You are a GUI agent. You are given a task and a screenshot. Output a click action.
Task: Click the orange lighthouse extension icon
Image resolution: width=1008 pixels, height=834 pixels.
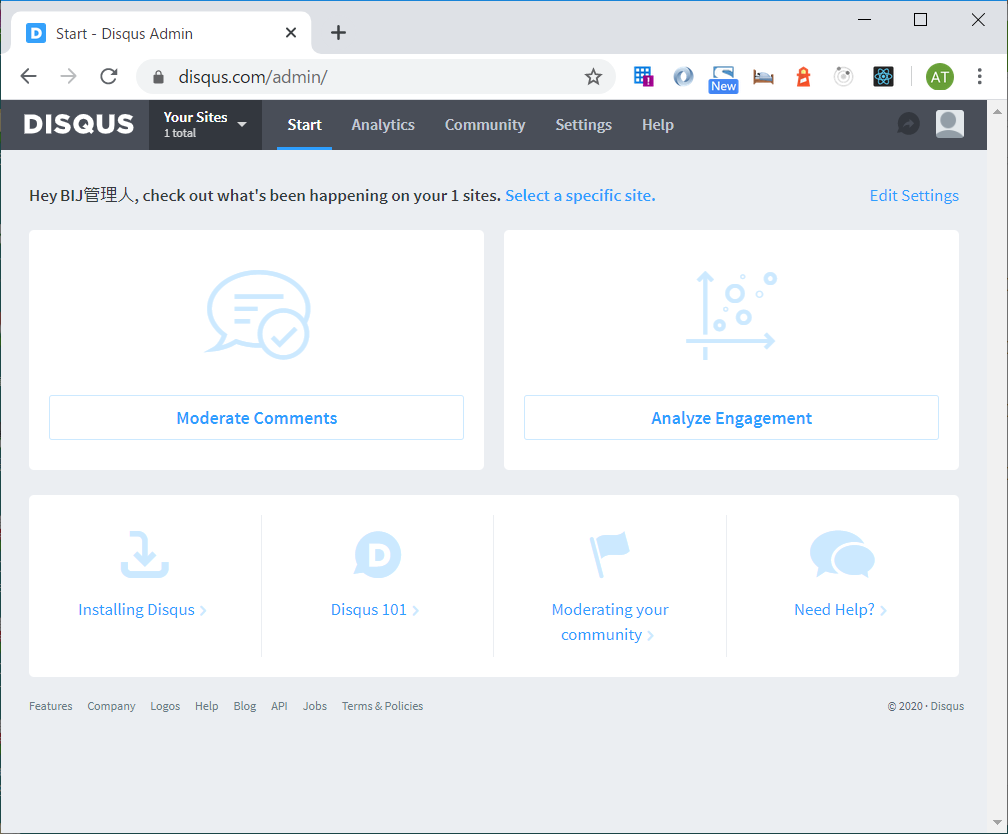point(803,77)
